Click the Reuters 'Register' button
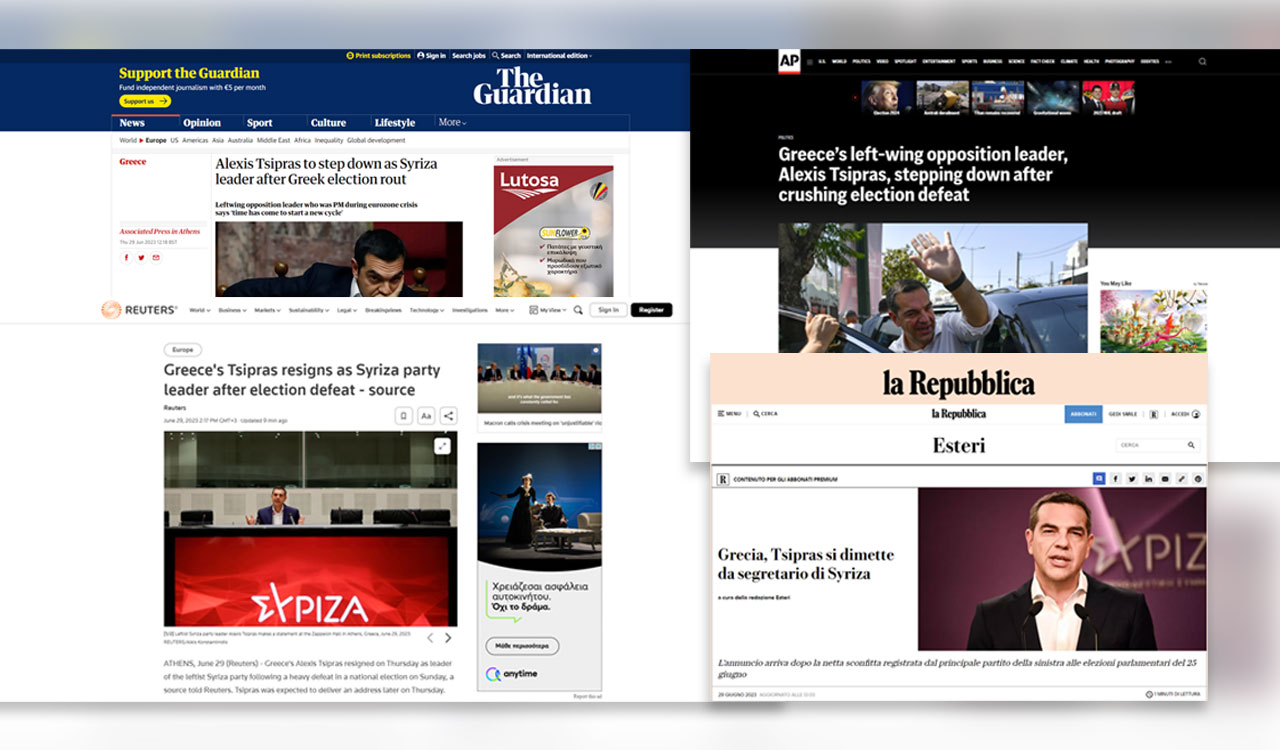 651,310
